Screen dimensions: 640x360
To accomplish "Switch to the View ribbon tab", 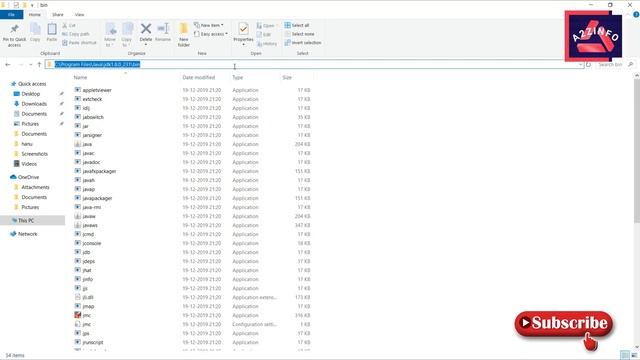I will tap(79, 15).
